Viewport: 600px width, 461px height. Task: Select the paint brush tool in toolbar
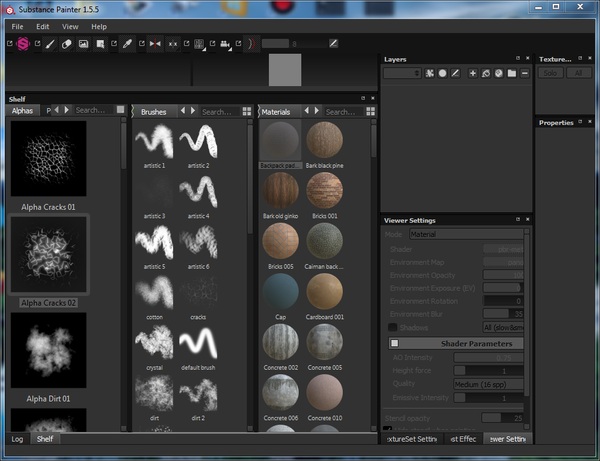tap(50, 44)
